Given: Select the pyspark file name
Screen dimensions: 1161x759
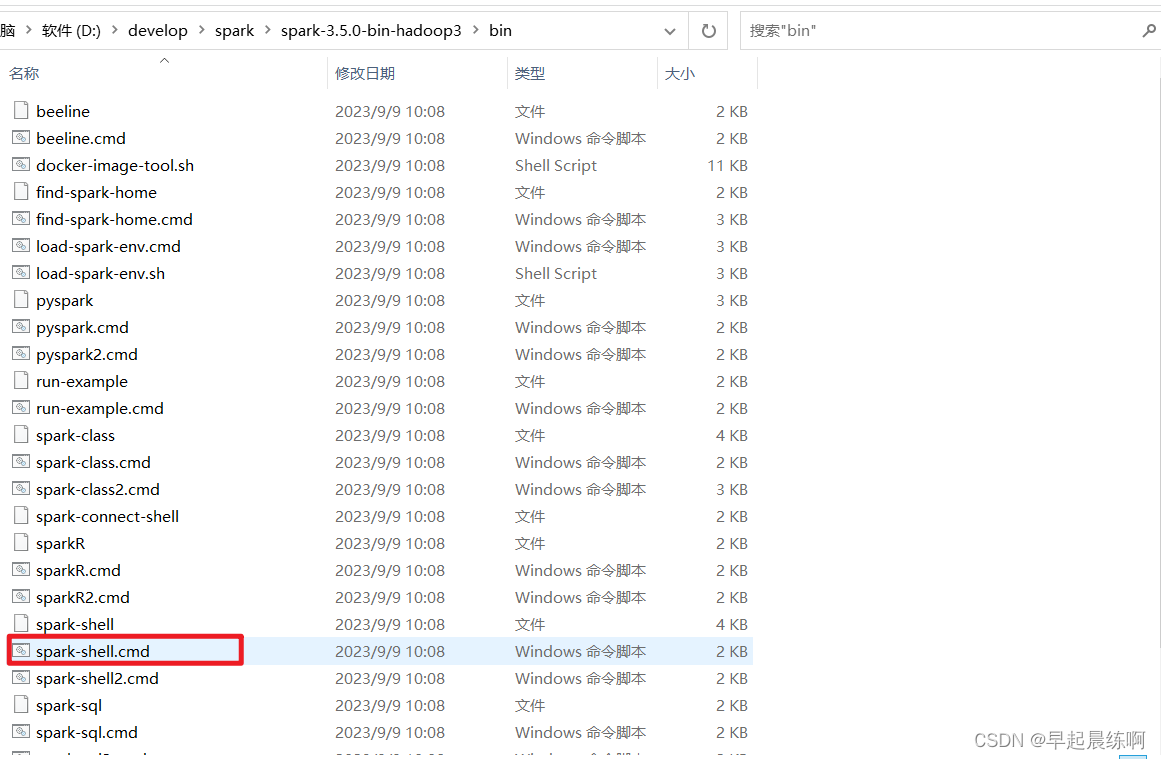Looking at the screenshot, I should click(x=64, y=300).
